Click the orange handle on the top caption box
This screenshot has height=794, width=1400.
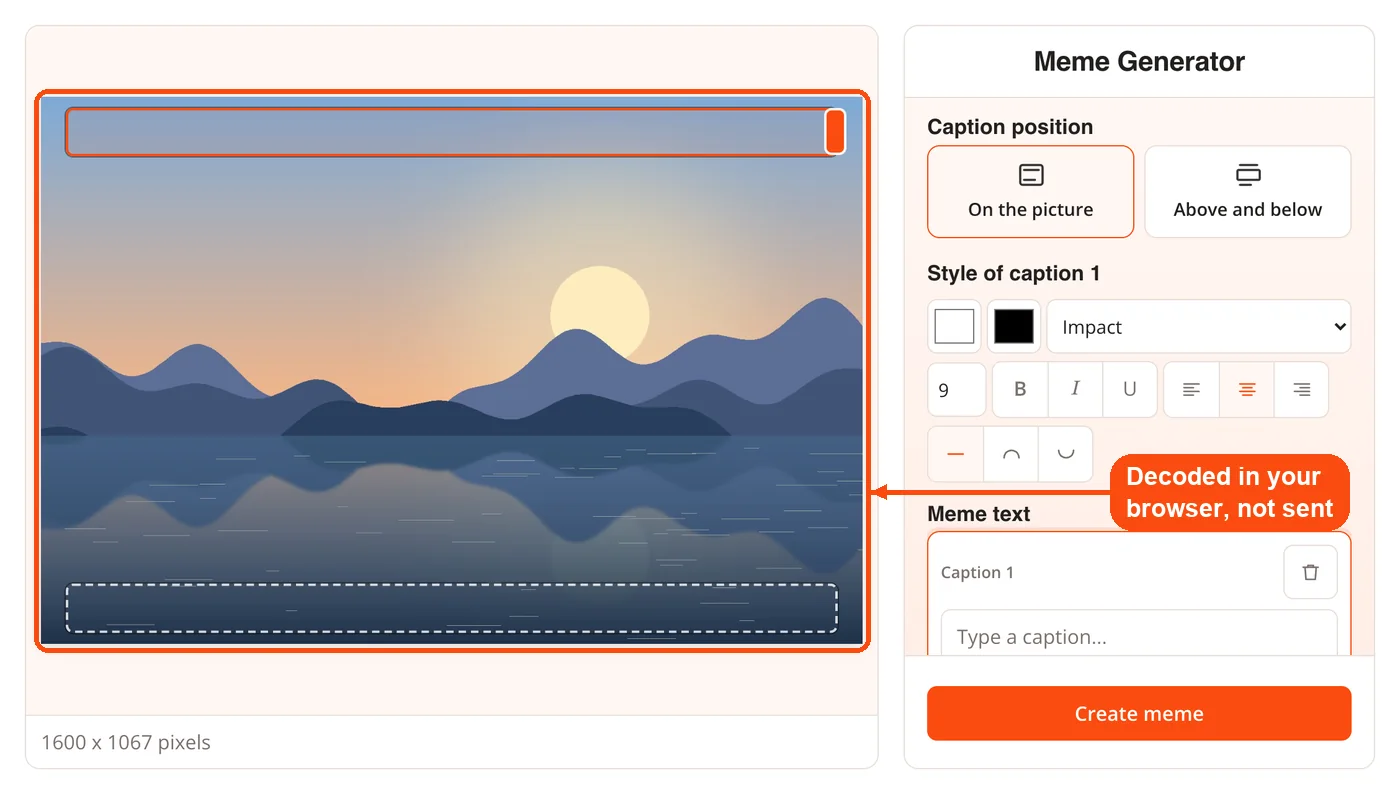[835, 132]
